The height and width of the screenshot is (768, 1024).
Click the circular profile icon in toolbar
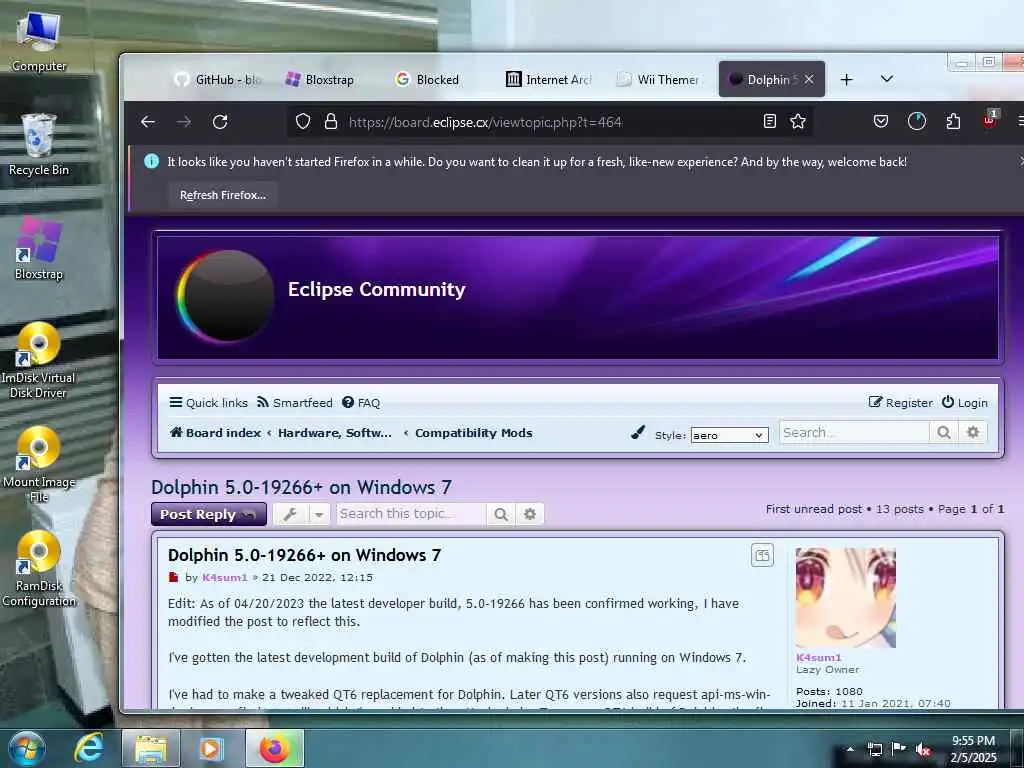click(917, 121)
